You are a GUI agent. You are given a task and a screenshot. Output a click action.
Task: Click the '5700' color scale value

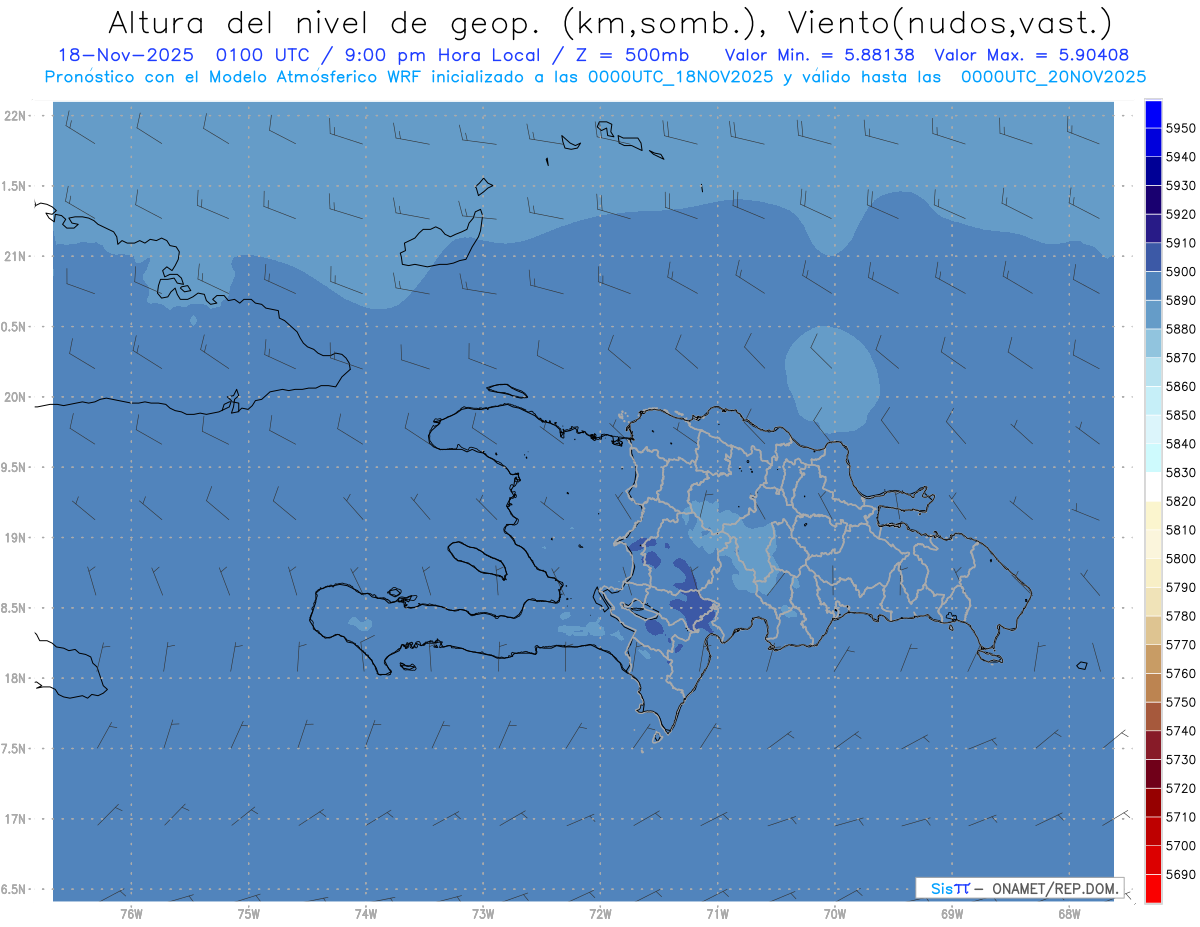(1181, 845)
